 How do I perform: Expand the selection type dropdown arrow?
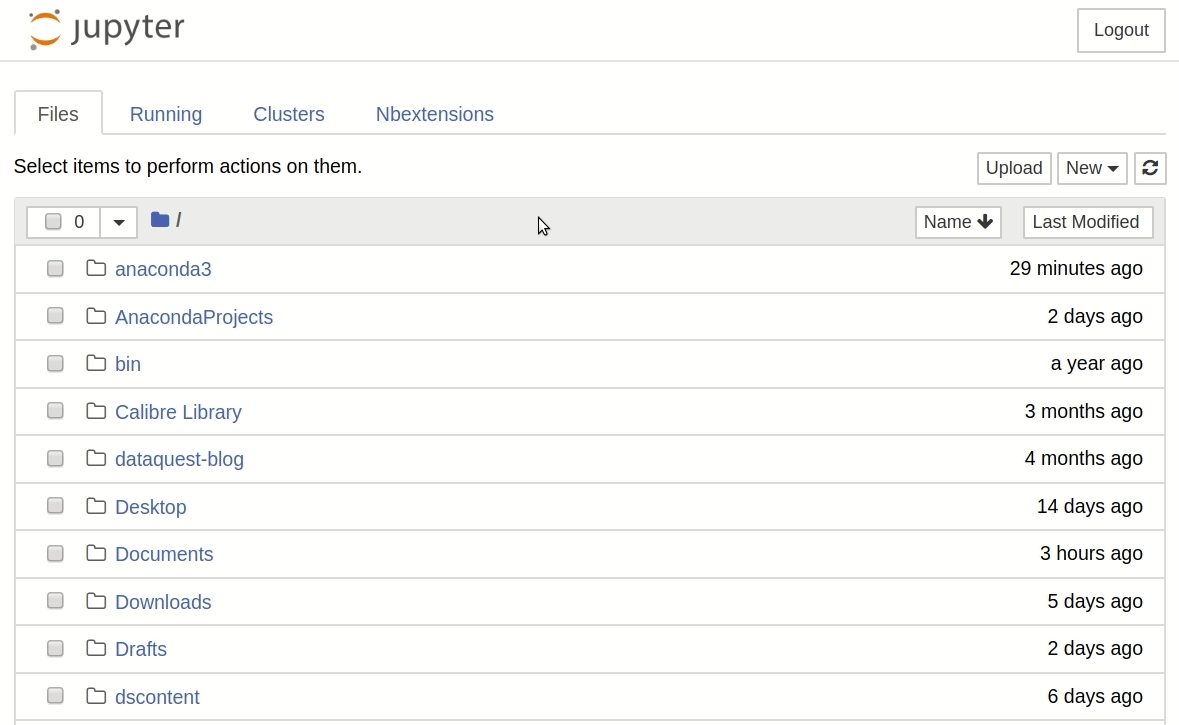click(x=119, y=222)
